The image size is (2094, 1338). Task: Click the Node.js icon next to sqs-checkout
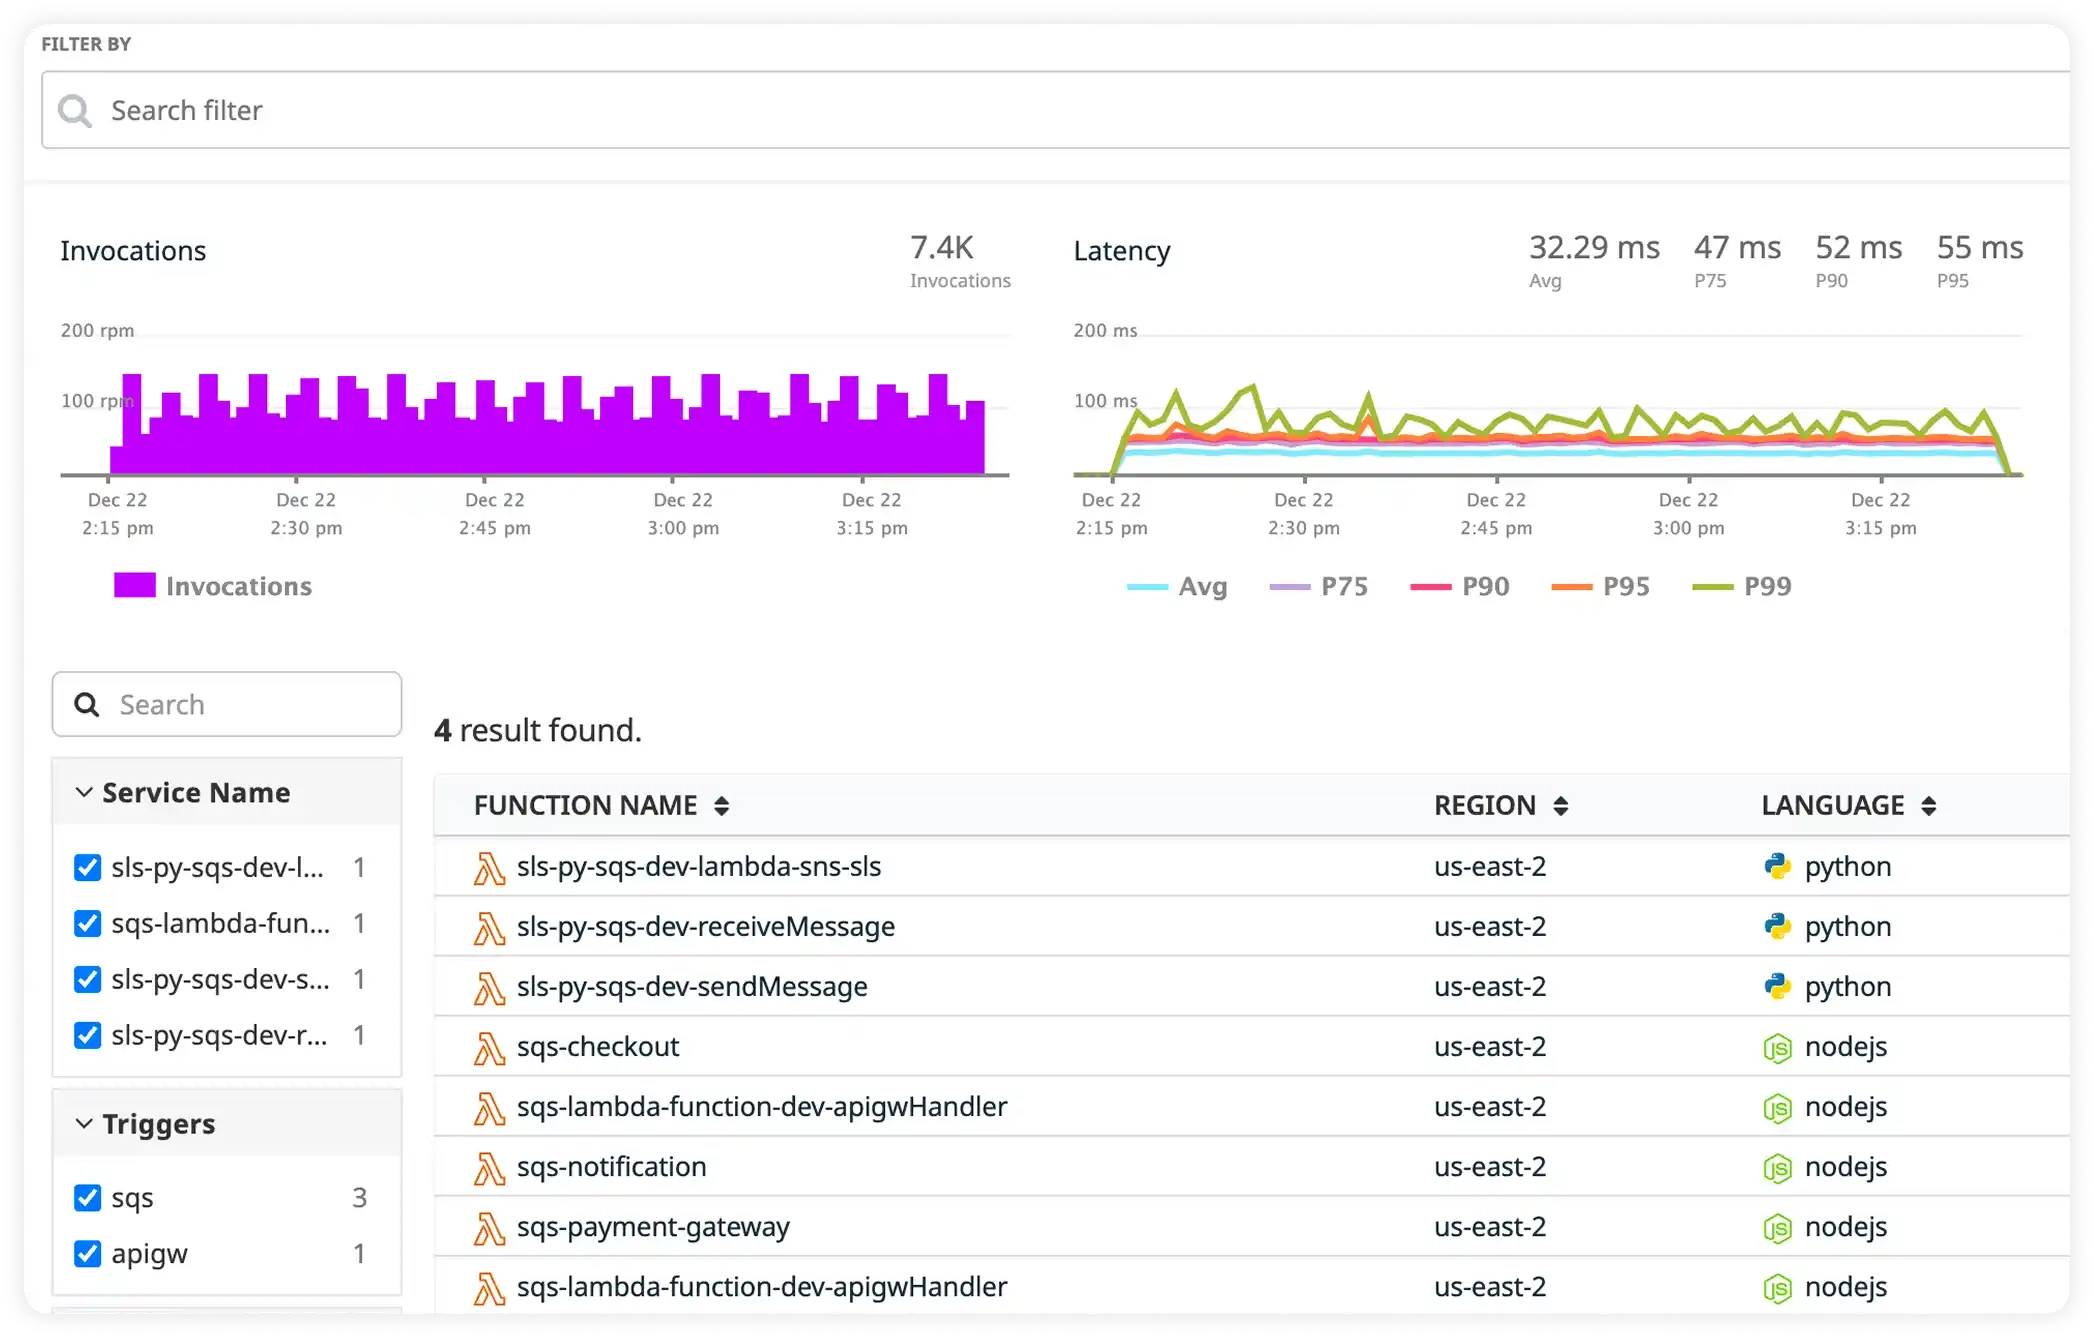[x=1779, y=1047]
